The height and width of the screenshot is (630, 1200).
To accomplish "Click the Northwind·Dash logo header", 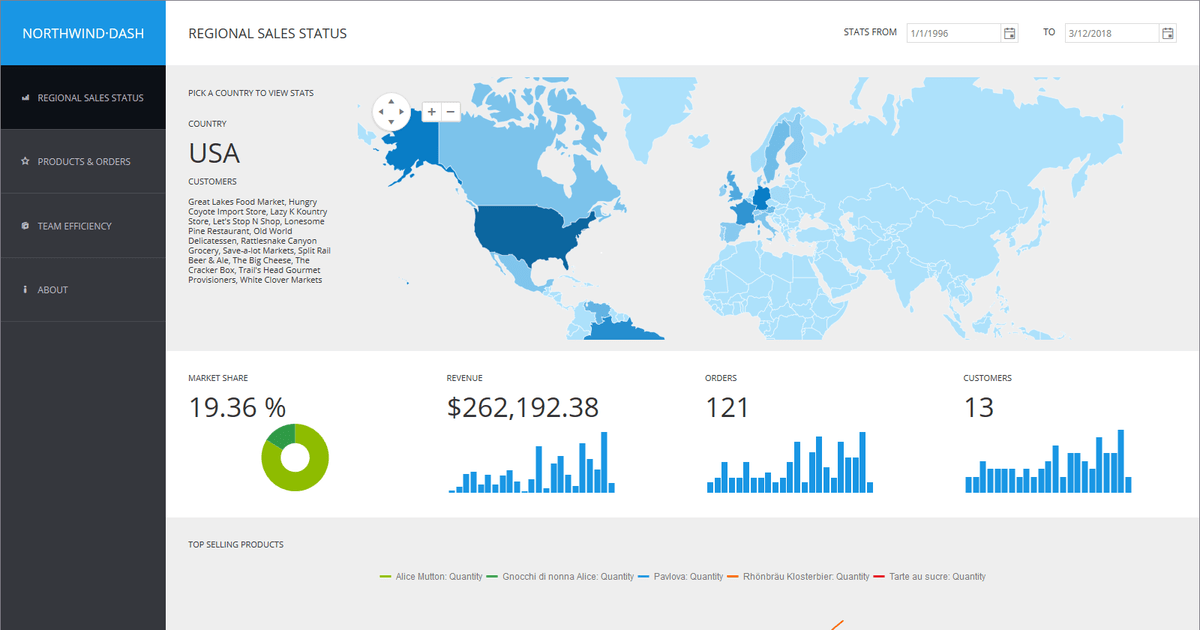I will (x=83, y=33).
